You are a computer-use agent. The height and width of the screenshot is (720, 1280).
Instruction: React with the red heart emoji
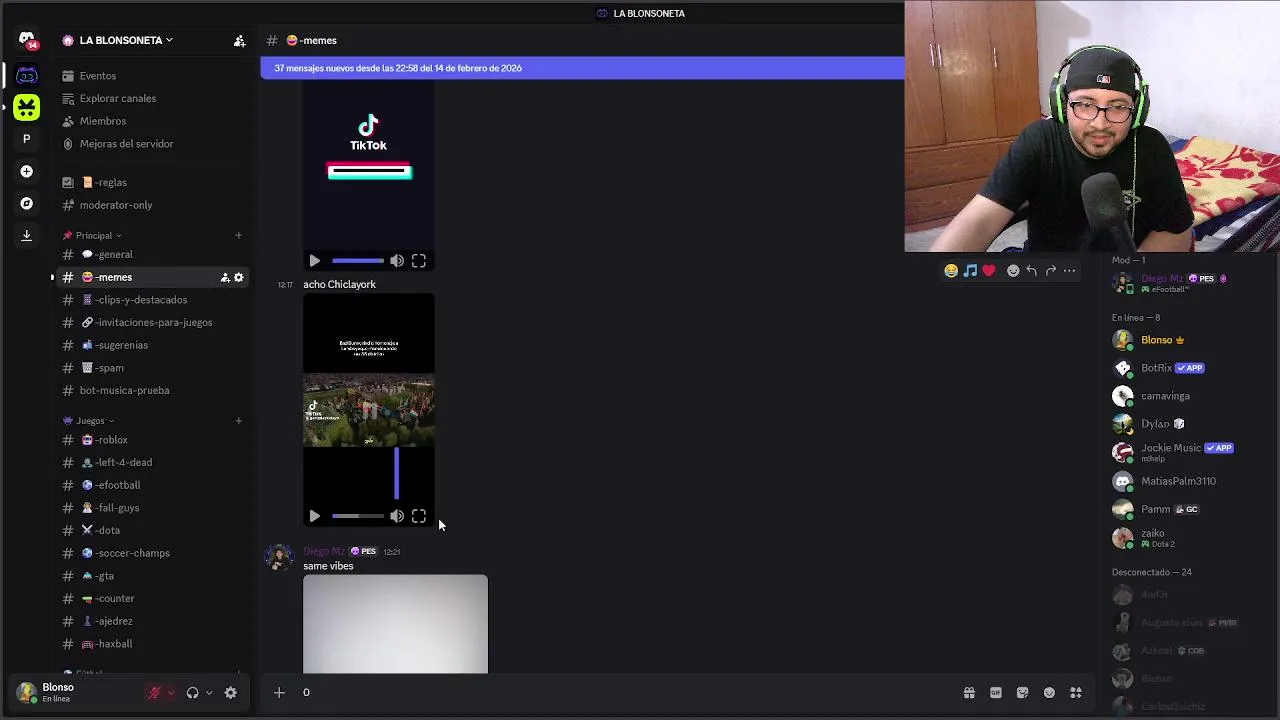pos(989,271)
